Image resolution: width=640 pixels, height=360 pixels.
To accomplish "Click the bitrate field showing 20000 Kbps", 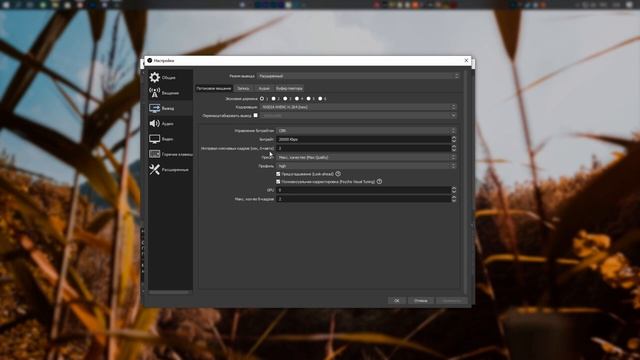I will point(363,140).
